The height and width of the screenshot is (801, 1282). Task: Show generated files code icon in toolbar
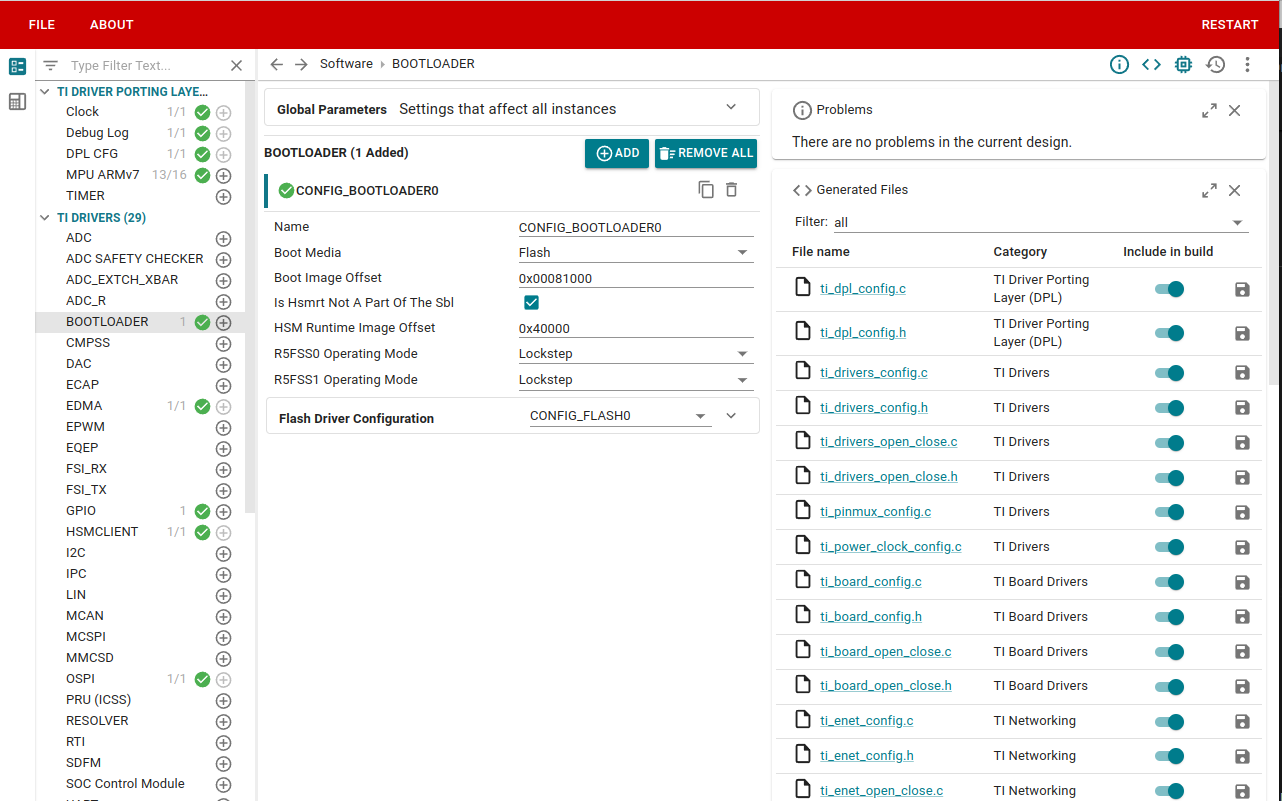[x=1151, y=65]
